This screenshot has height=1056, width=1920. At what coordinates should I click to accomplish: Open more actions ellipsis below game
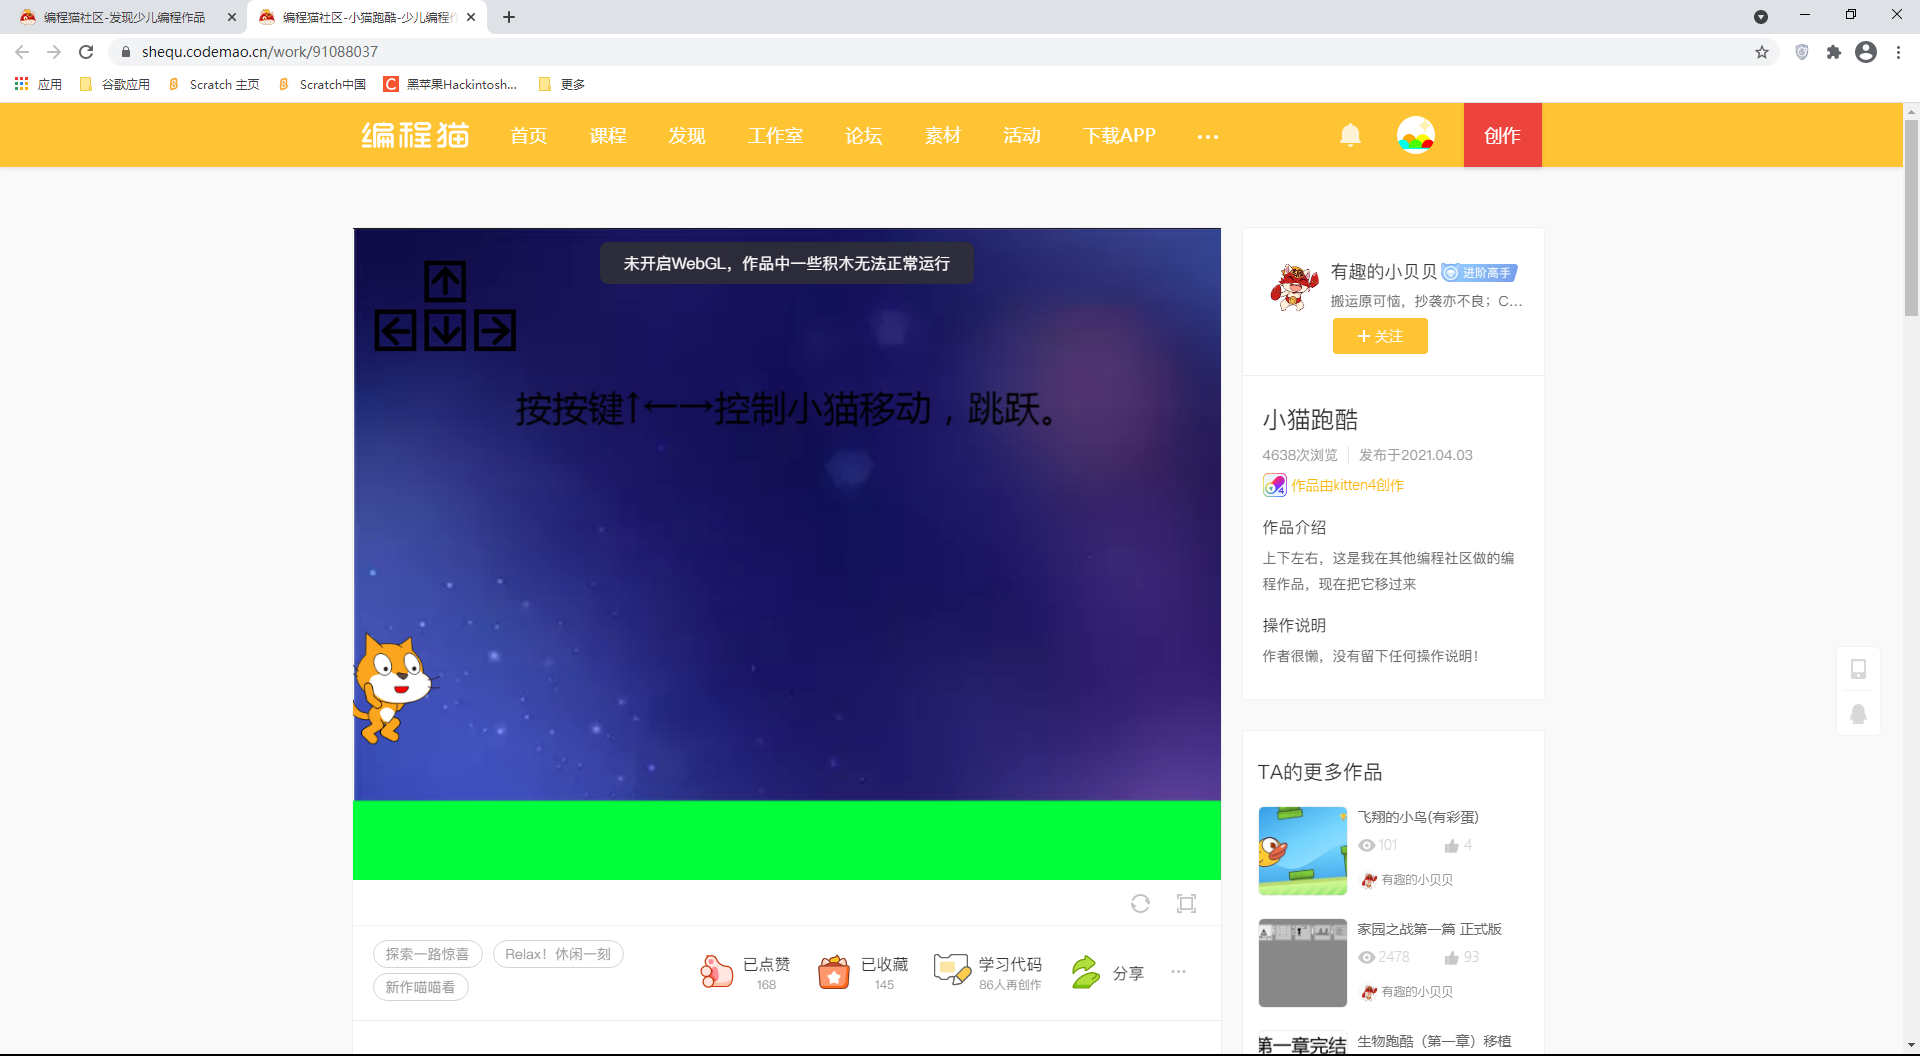pyautogui.click(x=1179, y=971)
